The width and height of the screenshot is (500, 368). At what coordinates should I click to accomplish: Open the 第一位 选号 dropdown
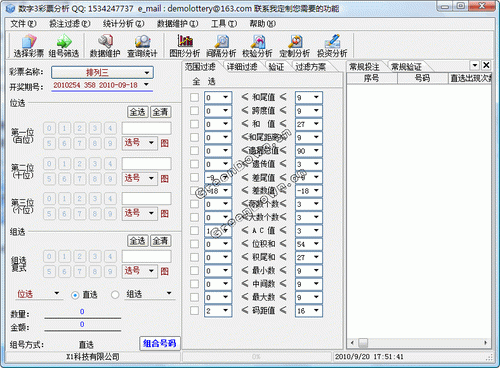140,143
